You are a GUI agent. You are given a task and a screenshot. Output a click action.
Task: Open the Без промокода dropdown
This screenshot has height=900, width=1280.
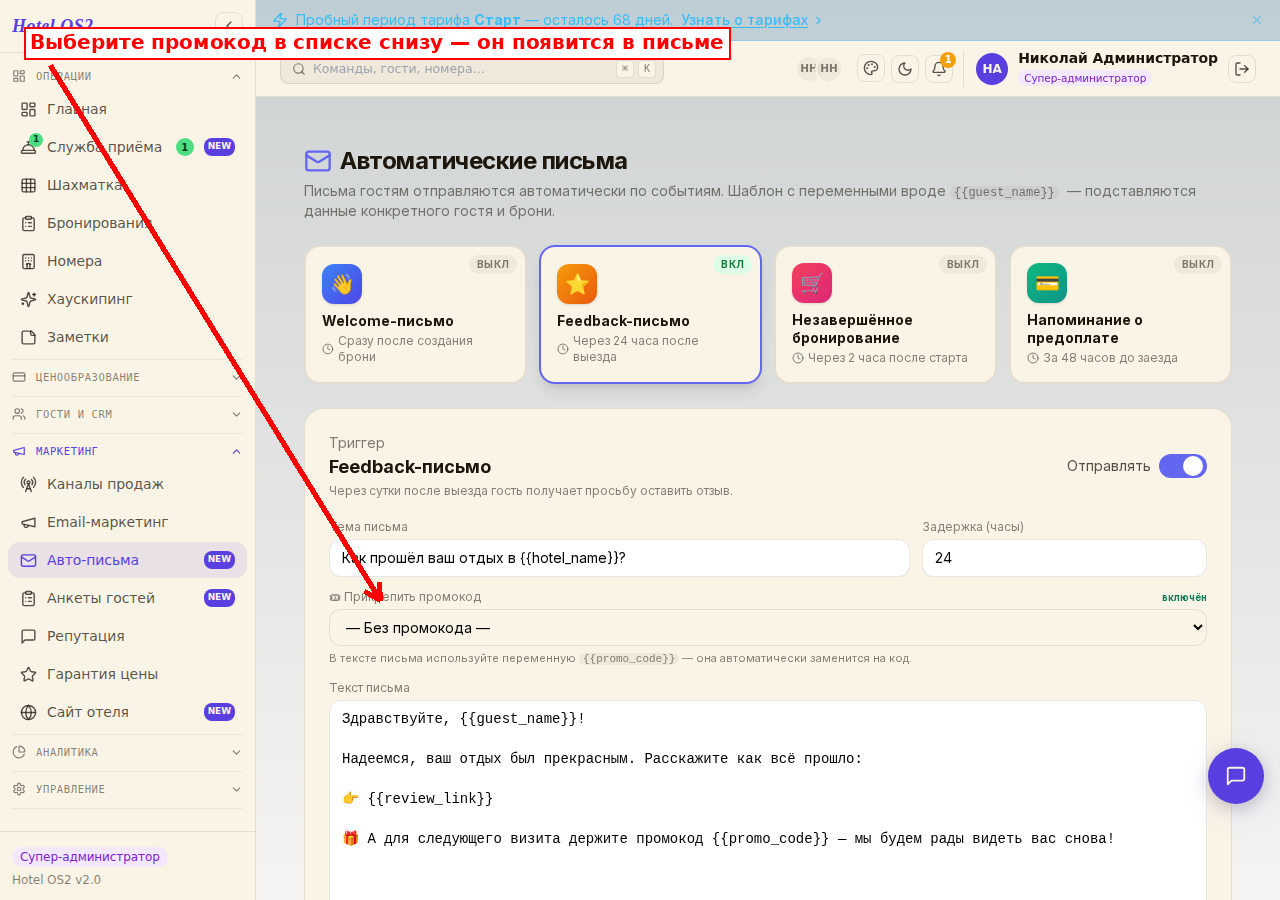(768, 628)
